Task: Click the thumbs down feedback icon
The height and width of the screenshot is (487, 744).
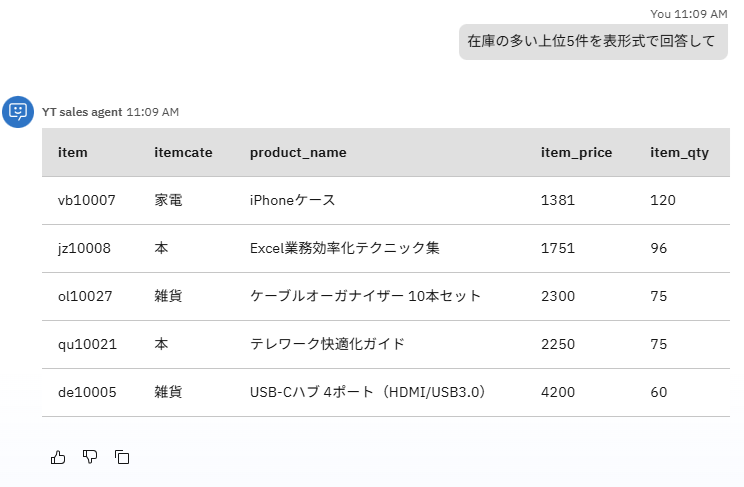Action: pyautogui.click(x=90, y=457)
